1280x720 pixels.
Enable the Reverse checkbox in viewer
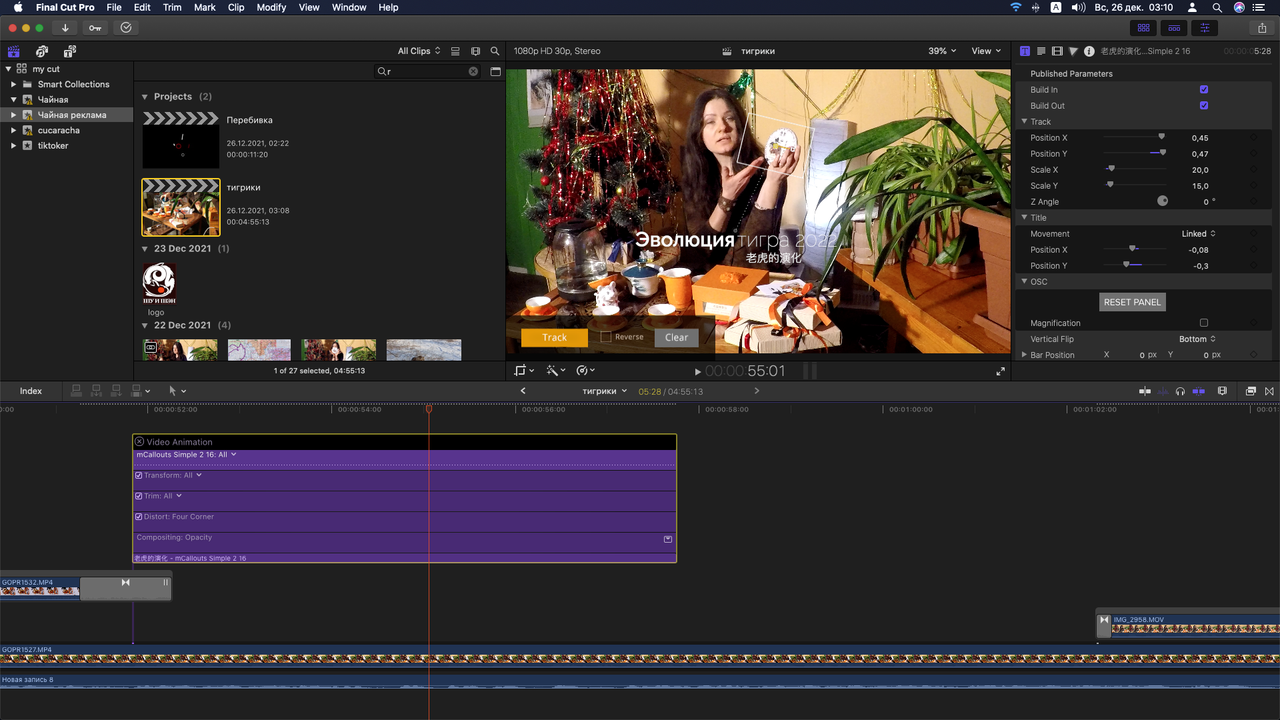(x=606, y=337)
